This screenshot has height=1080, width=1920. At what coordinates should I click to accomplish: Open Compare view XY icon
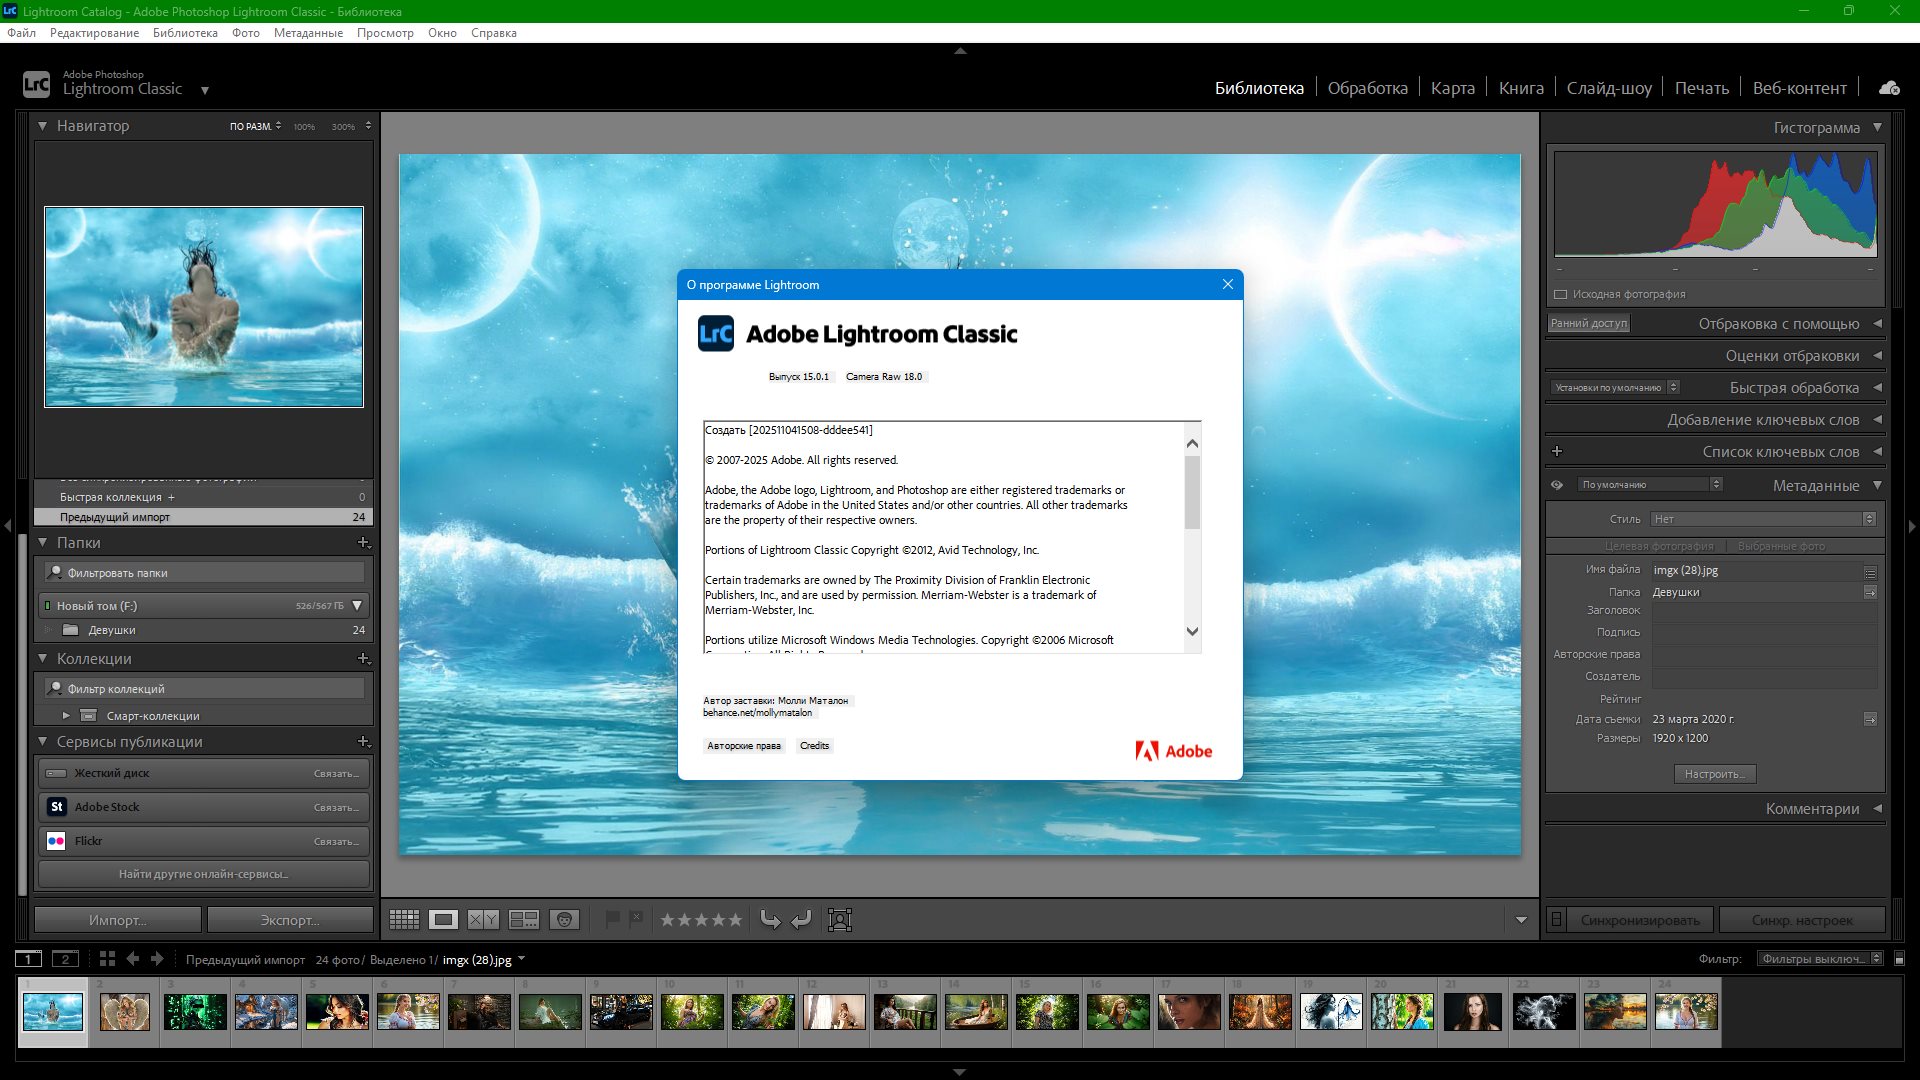pos(483,920)
